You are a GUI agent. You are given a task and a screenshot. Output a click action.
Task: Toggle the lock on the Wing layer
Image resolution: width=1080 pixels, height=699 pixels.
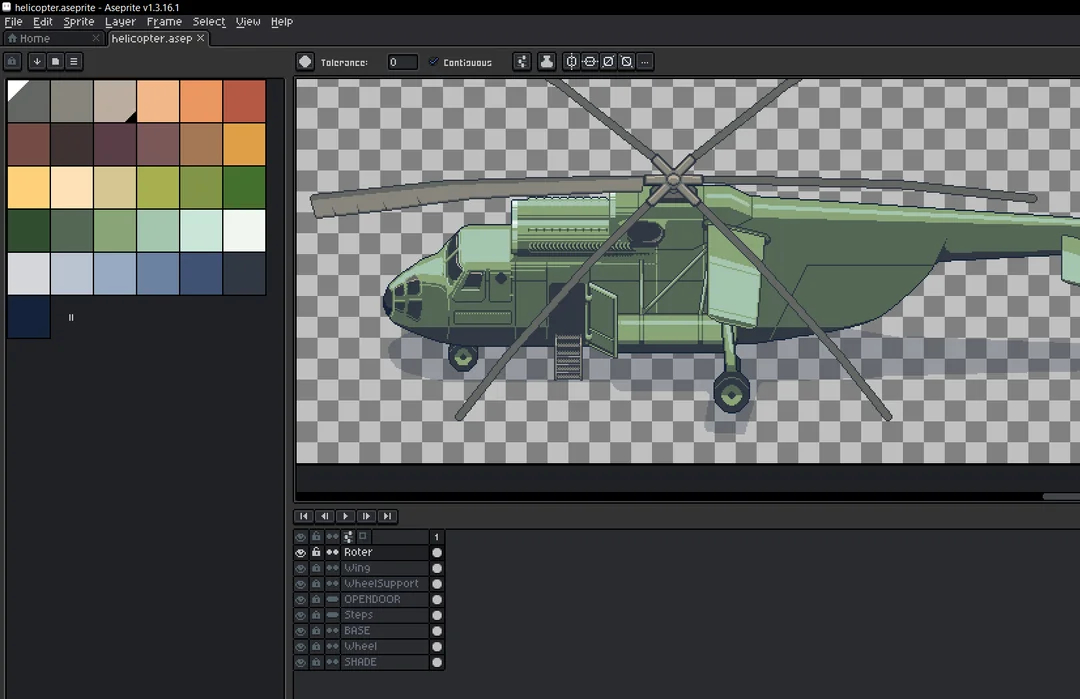coord(316,568)
